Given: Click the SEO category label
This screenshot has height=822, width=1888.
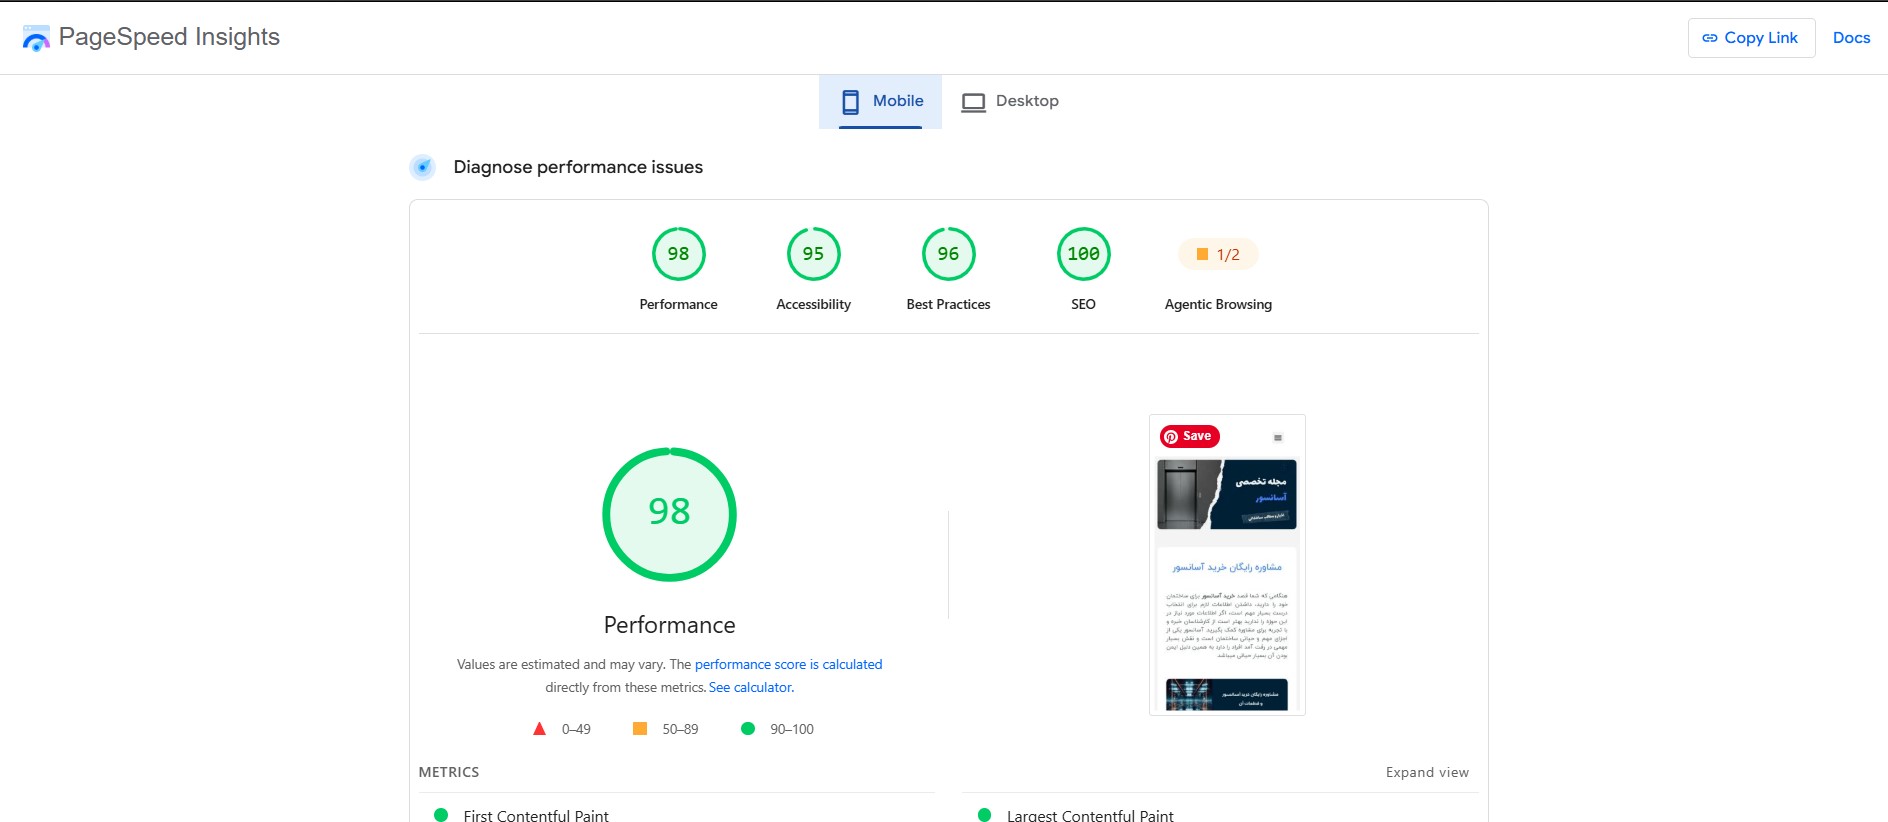Looking at the screenshot, I should click(1083, 304).
